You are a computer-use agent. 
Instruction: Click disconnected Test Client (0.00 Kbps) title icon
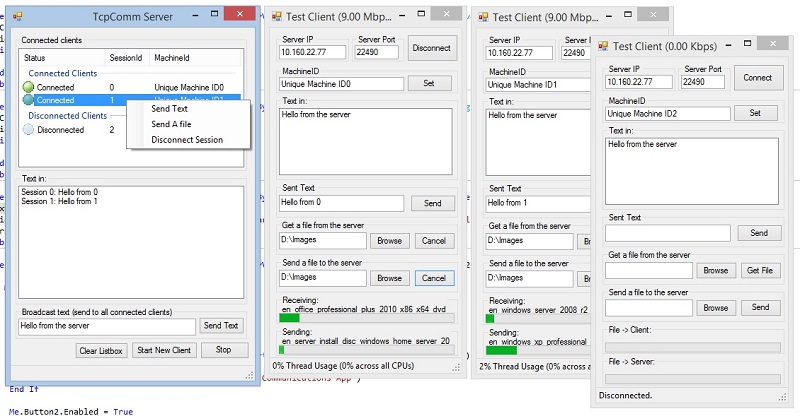click(x=603, y=46)
